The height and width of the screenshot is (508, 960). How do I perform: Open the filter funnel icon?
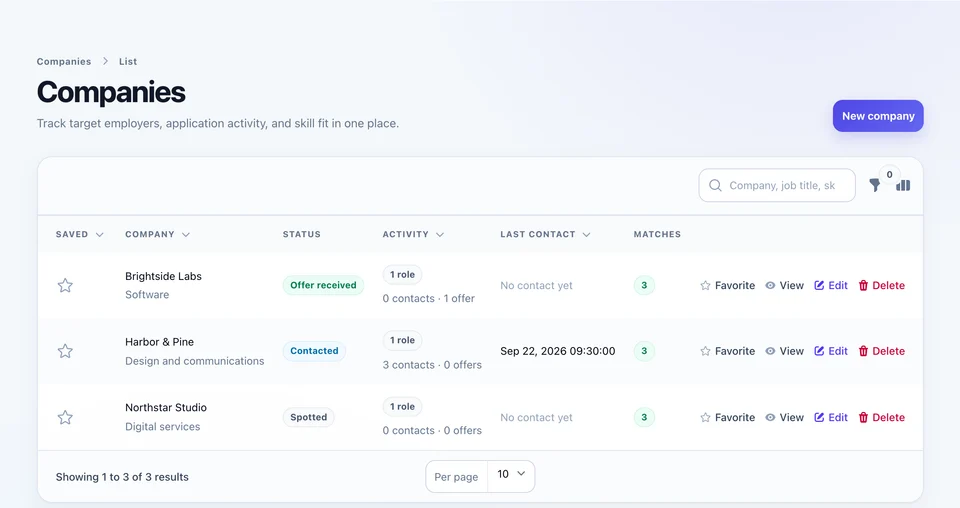[875, 185]
